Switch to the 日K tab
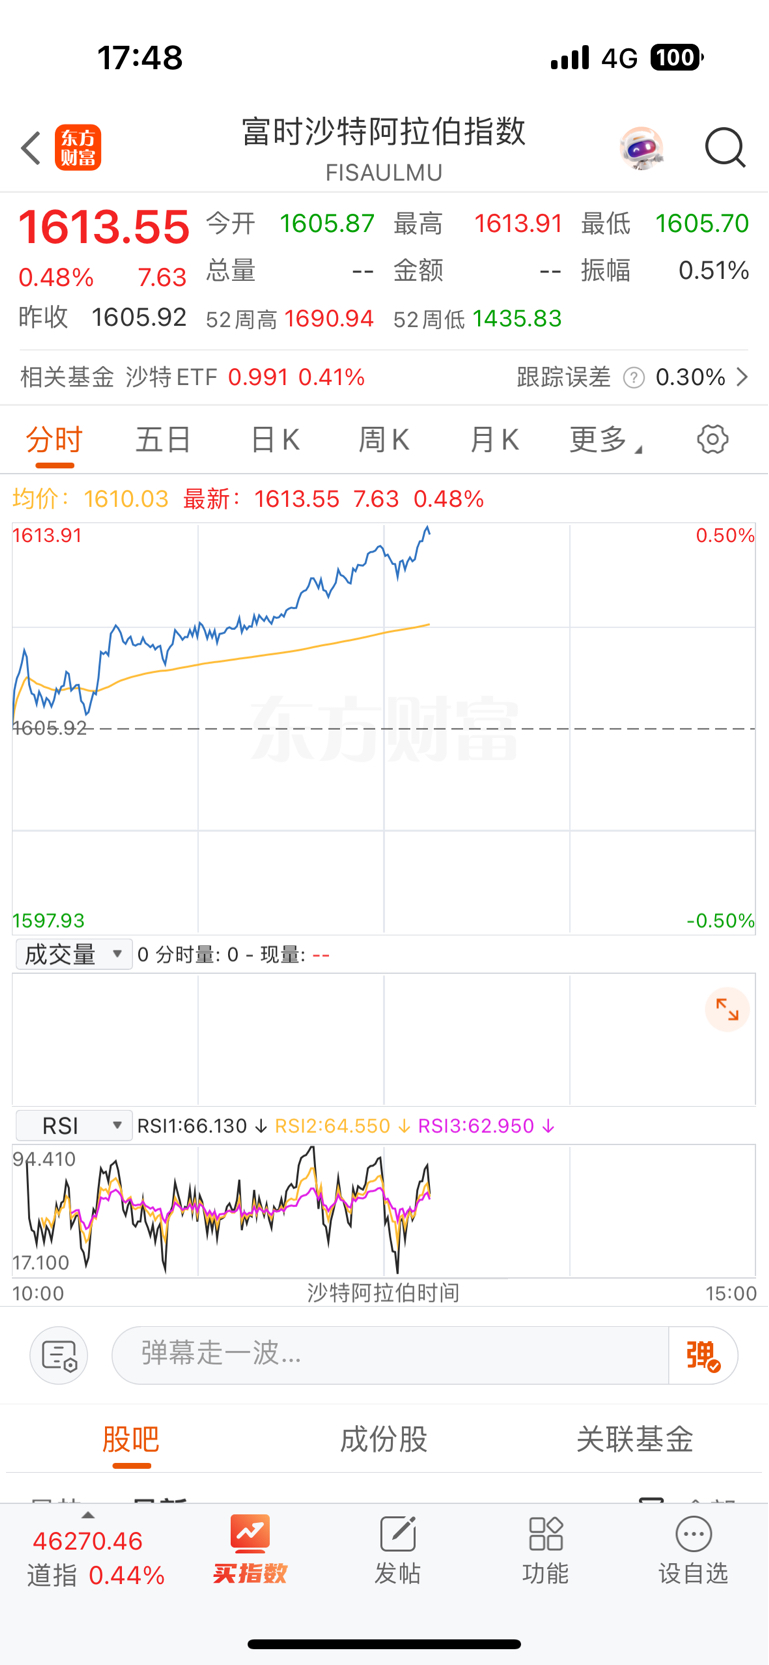This screenshot has width=769, height=1665. [x=274, y=439]
